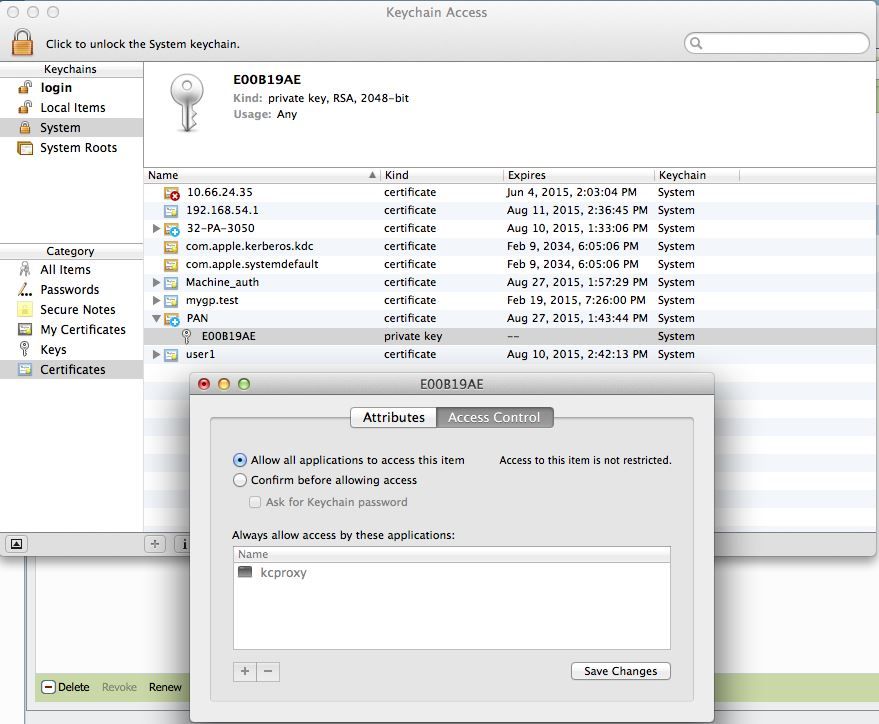
Task: Click the Keys category key icon
Action: [24, 349]
